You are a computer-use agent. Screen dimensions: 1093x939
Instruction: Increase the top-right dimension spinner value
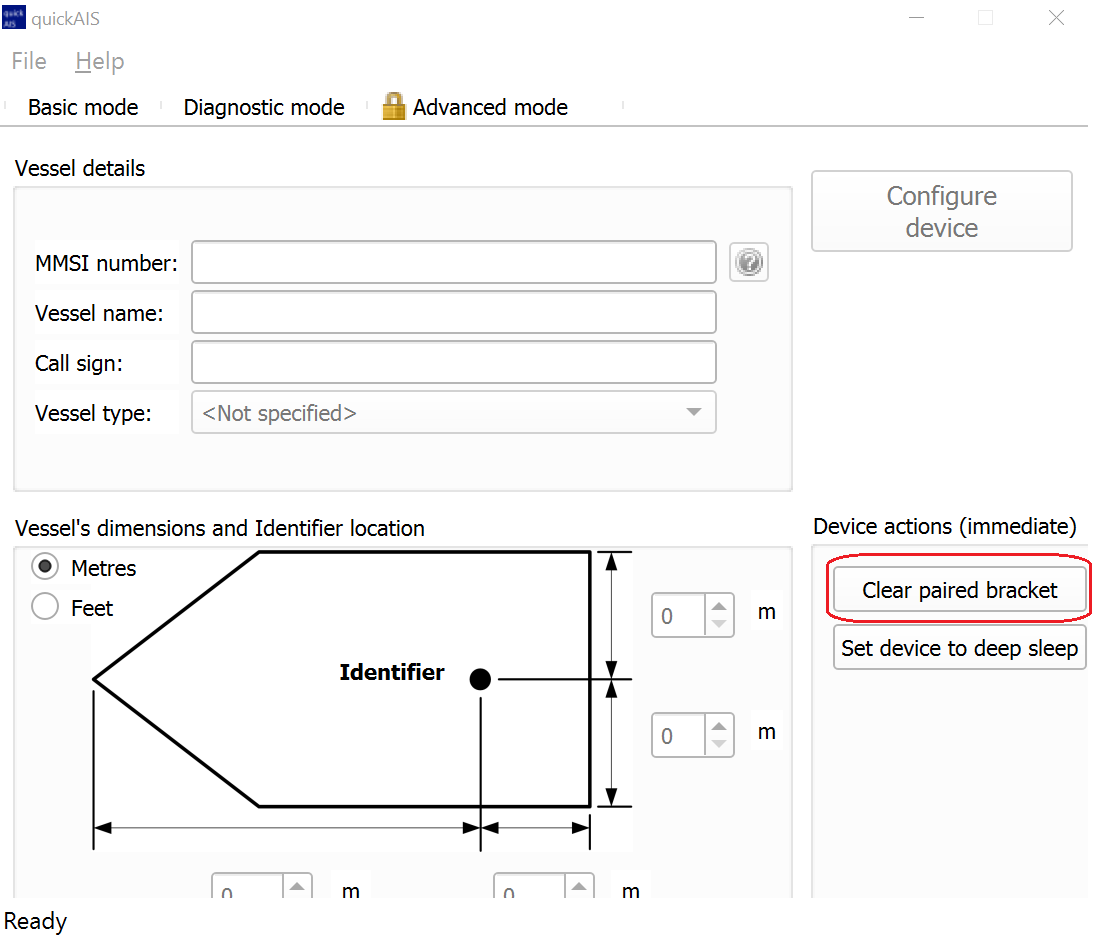(718, 605)
